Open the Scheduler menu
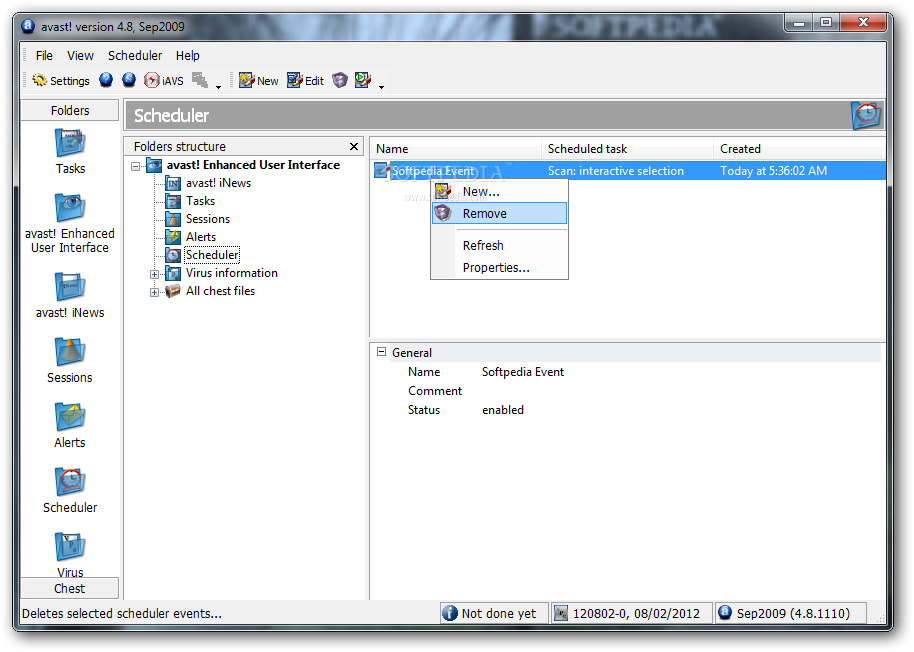This screenshot has width=914, height=652. [x=135, y=55]
